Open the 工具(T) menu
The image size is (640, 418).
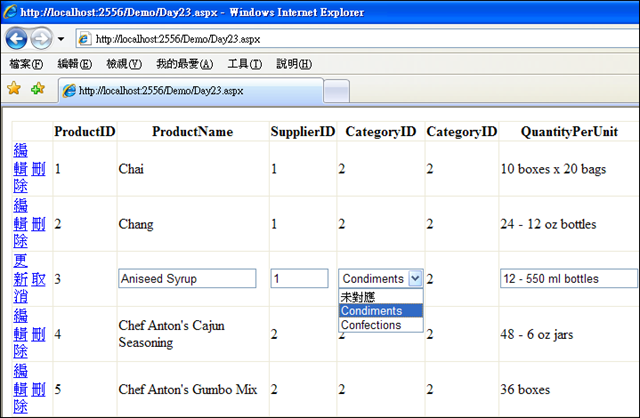(244, 64)
